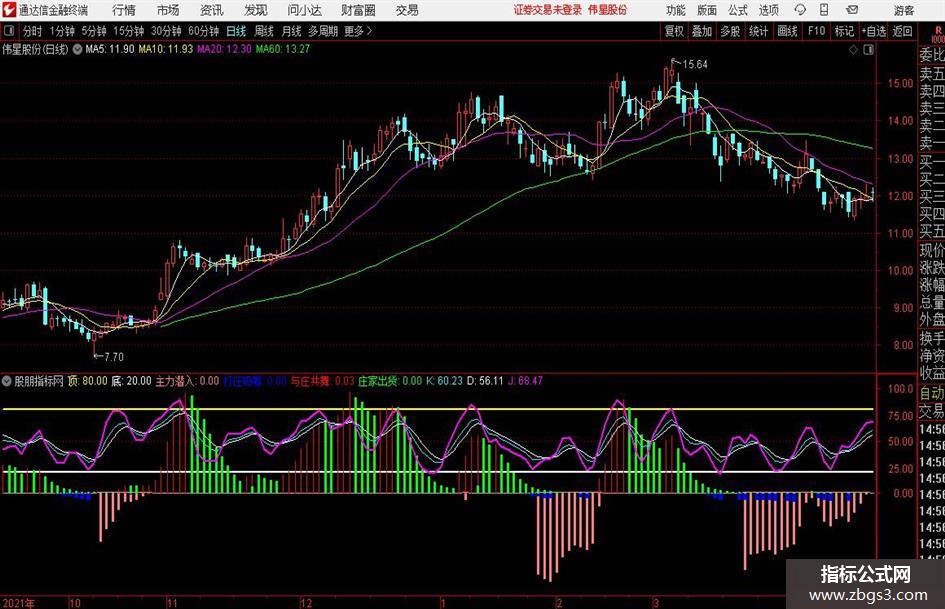The height and width of the screenshot is (609, 945).
Task: Toggle the side panel icon at chart top right
Action: tap(868, 50)
